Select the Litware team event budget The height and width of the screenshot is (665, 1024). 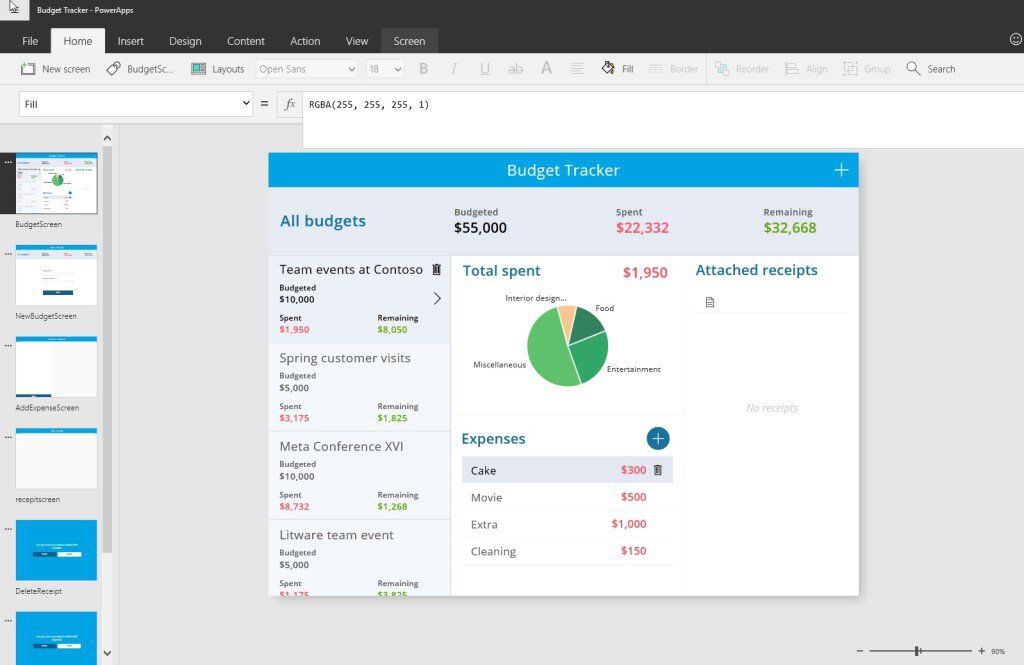tap(359, 559)
